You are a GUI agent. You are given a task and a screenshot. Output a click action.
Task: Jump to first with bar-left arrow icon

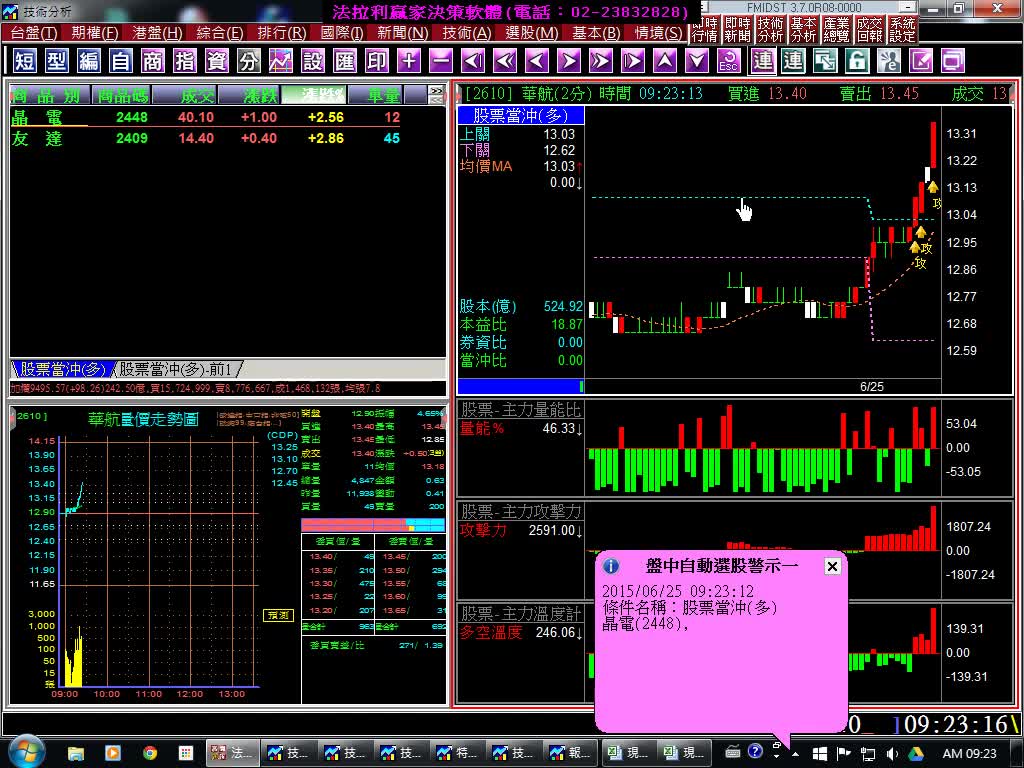click(472, 61)
